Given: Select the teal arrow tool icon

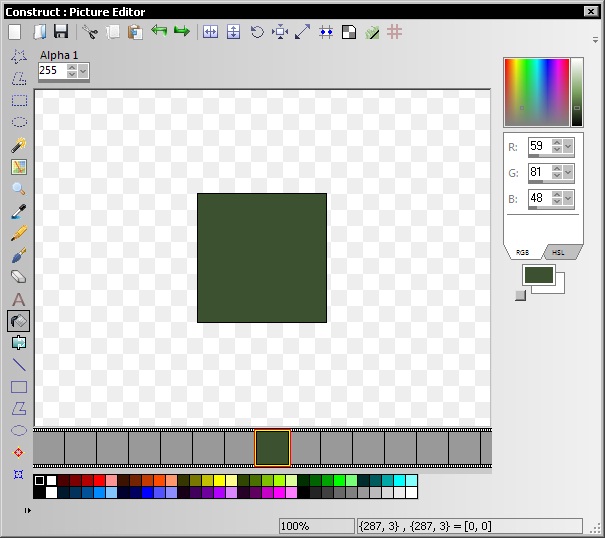Looking at the screenshot, I should coord(19,343).
